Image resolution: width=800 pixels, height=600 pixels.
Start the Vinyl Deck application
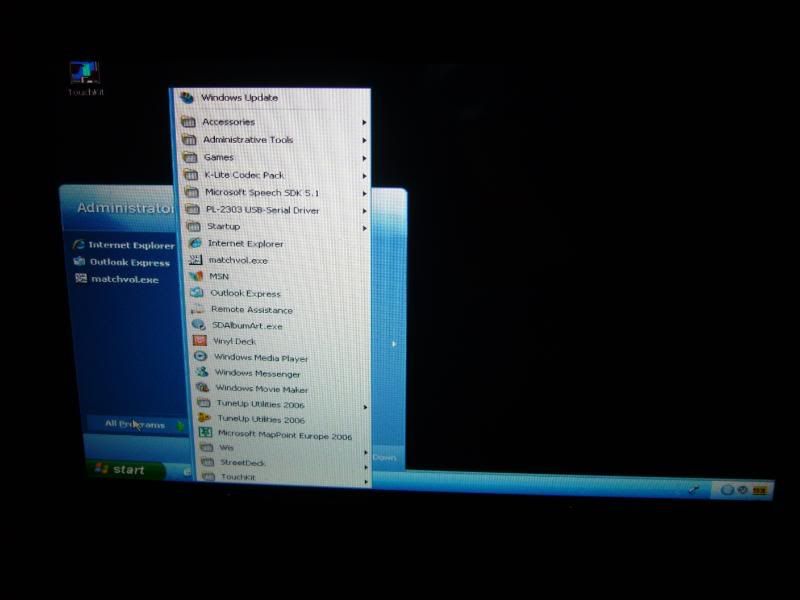[234, 341]
